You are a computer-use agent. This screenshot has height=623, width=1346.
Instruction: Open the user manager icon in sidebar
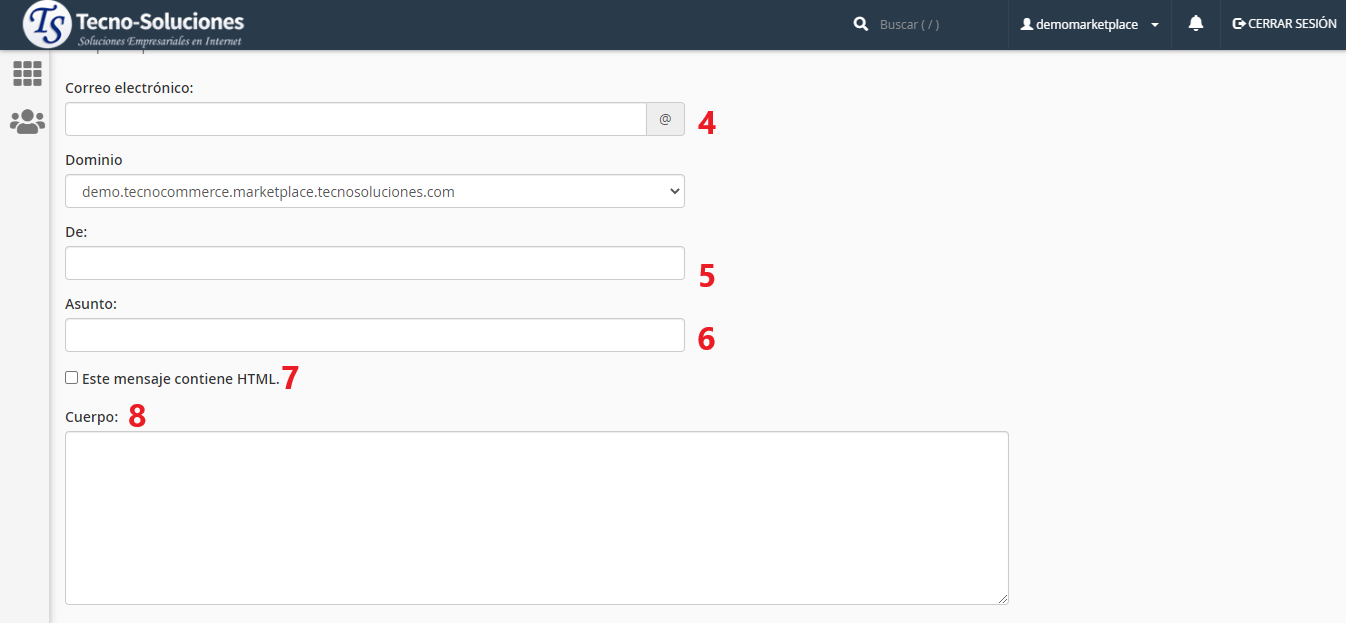click(x=27, y=122)
